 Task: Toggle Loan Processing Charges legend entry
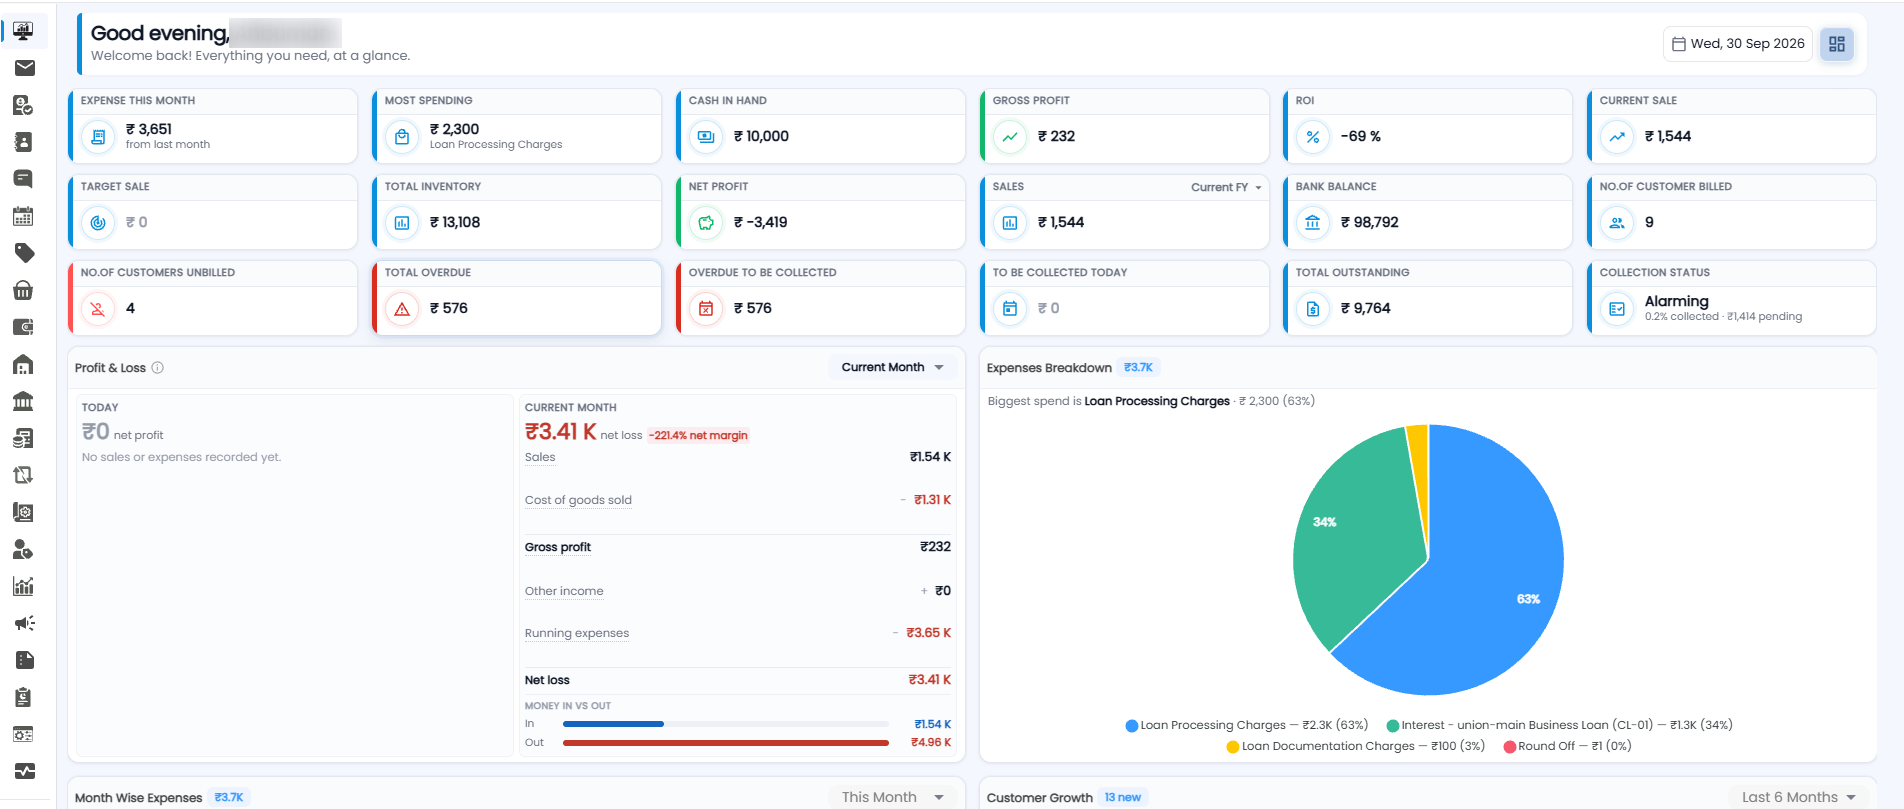click(1246, 725)
